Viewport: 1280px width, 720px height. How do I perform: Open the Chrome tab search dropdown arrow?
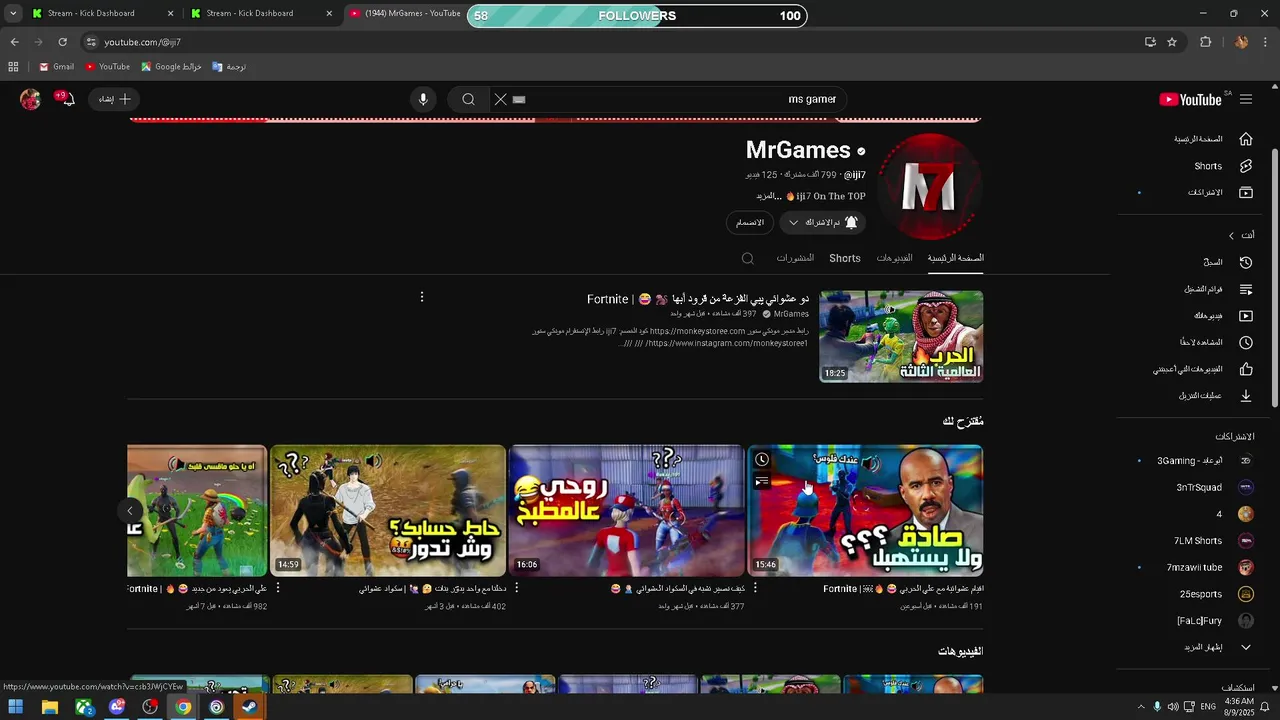(x=13, y=13)
